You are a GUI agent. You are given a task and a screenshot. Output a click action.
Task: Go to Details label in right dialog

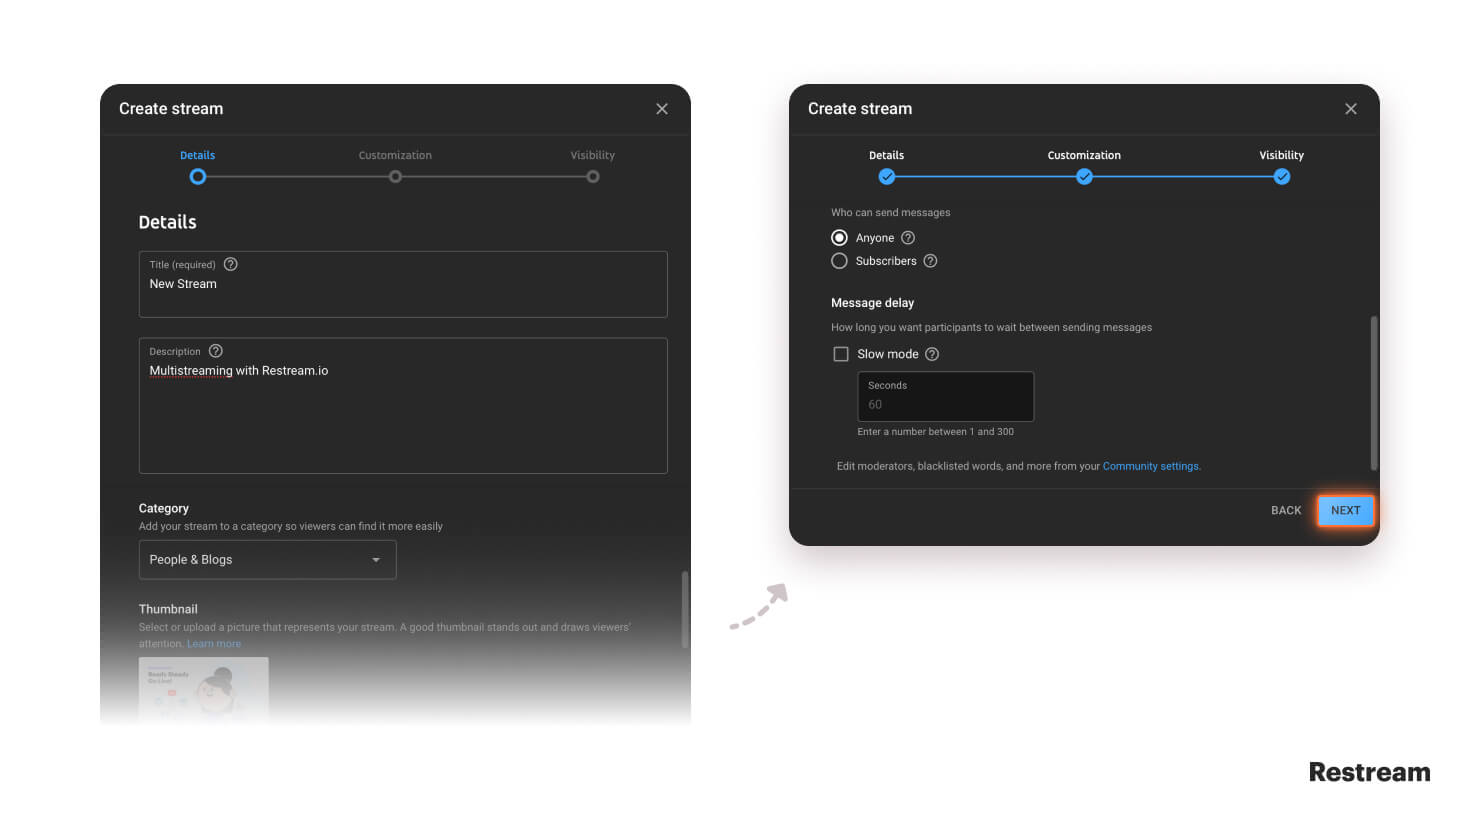pos(887,155)
